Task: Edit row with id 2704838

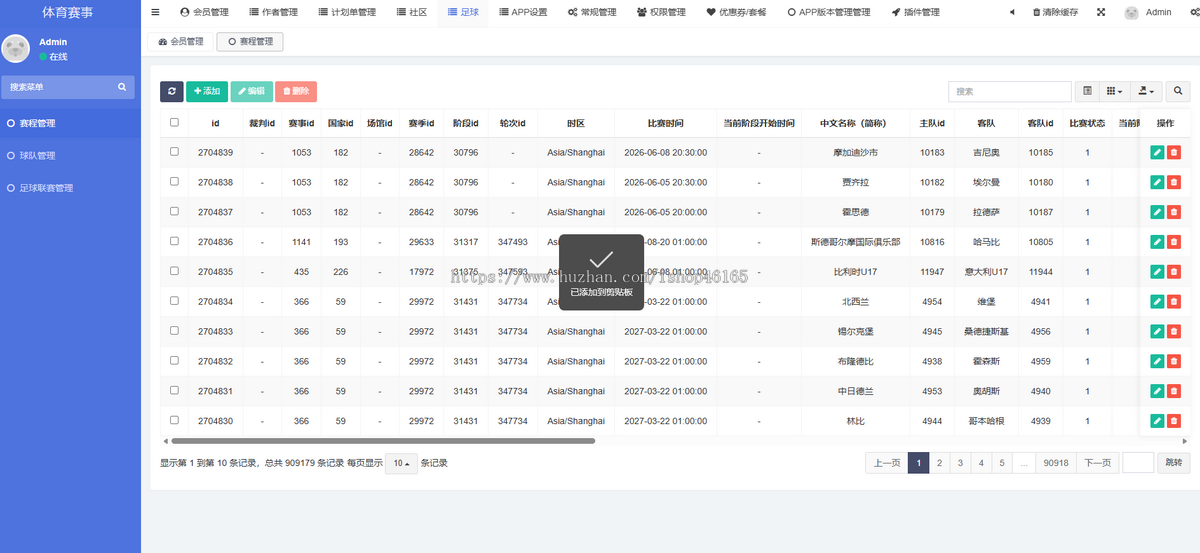Action: (1157, 182)
